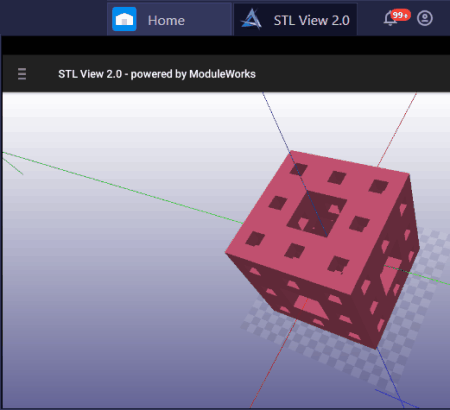Open the notifications bell with 99+ badge
Image resolution: width=450 pixels, height=410 pixels.
point(396,18)
